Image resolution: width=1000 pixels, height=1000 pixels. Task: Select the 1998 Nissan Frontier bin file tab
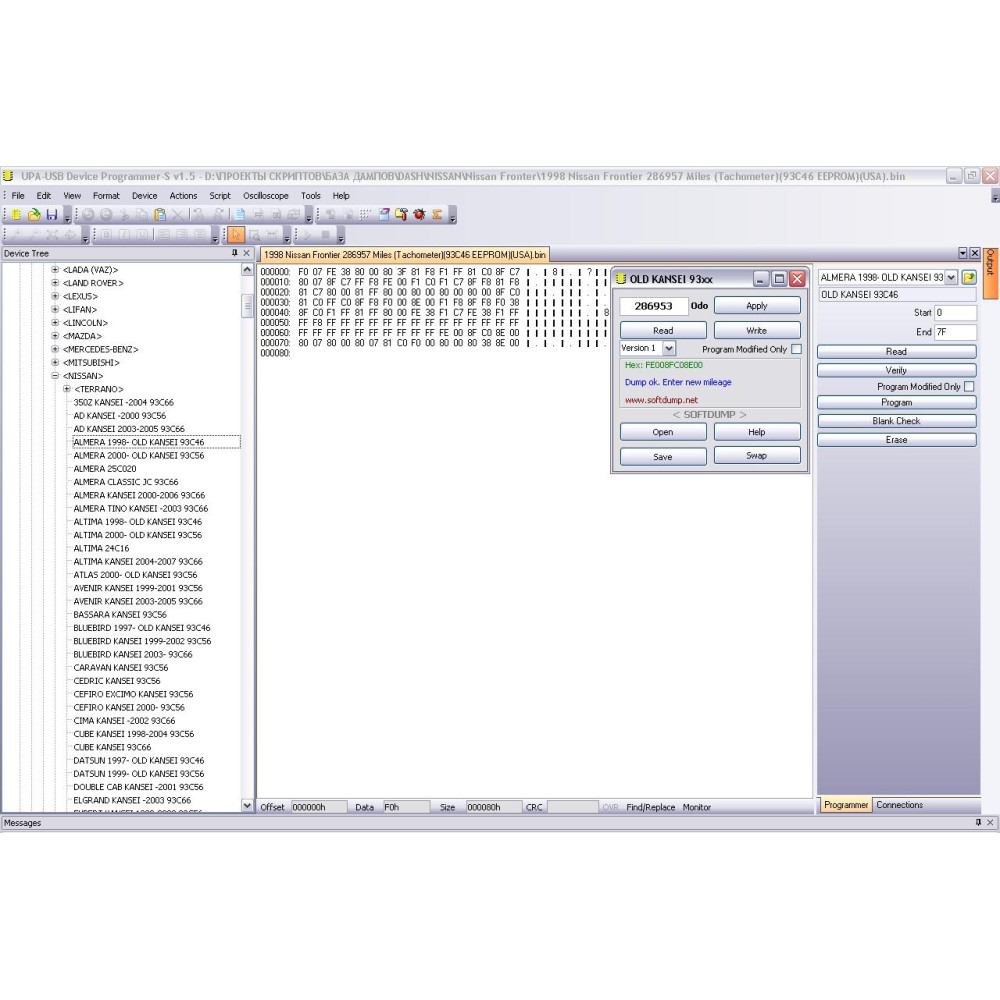tap(405, 254)
